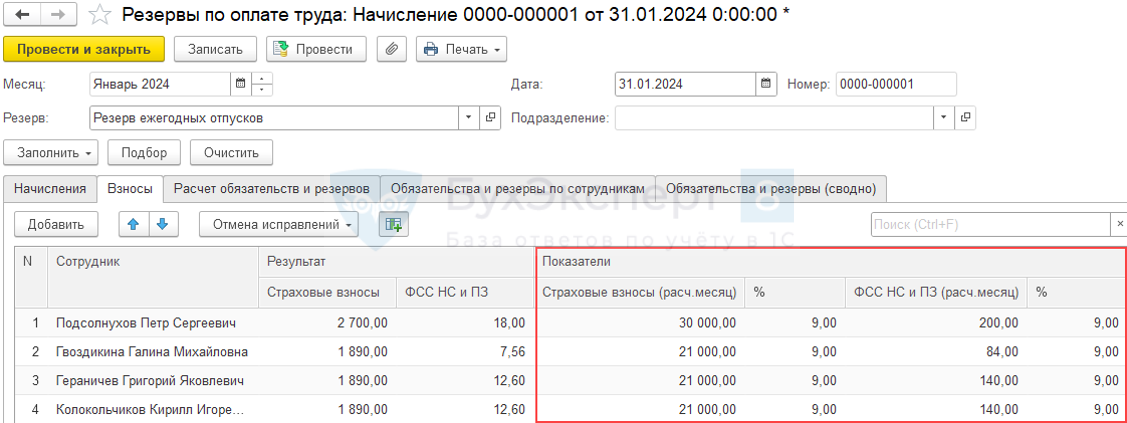Select row Гвоздикина Галина Михайловна

coord(571,352)
